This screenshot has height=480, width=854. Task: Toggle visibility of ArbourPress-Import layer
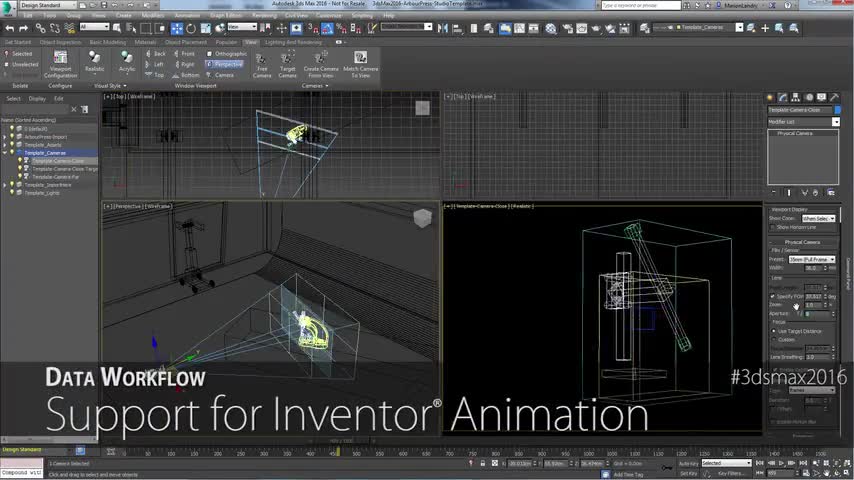(12, 137)
